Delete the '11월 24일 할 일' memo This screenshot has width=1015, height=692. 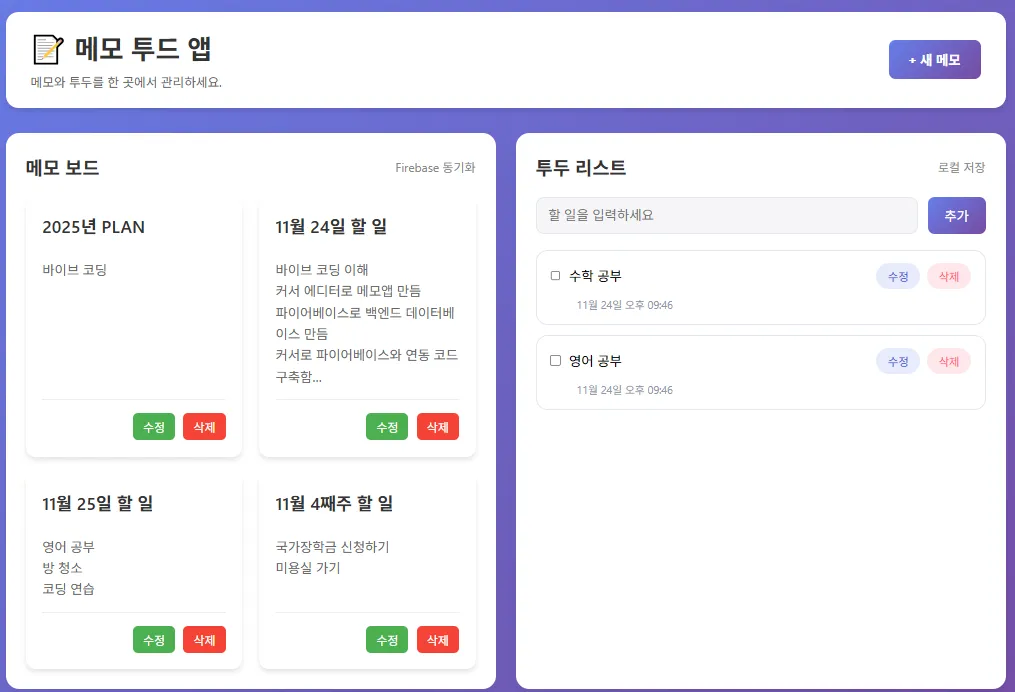tap(437, 426)
